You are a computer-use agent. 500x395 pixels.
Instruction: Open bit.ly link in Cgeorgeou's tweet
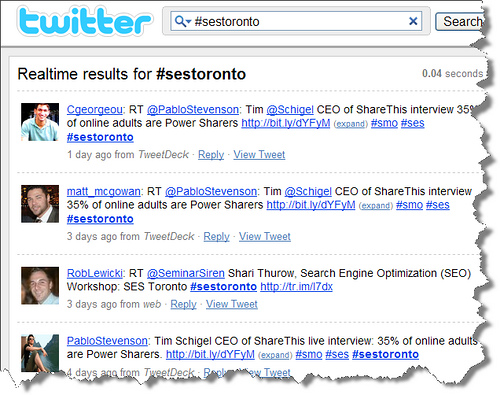click(286, 123)
